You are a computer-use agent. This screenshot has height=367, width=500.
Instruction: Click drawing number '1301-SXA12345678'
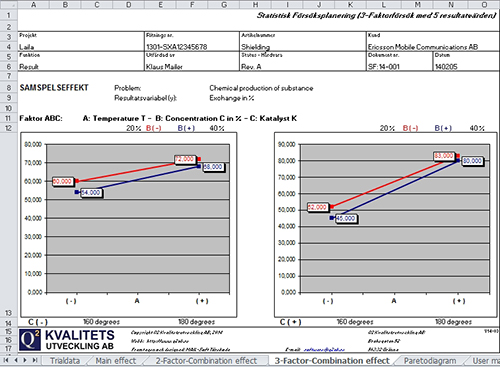coord(176,47)
